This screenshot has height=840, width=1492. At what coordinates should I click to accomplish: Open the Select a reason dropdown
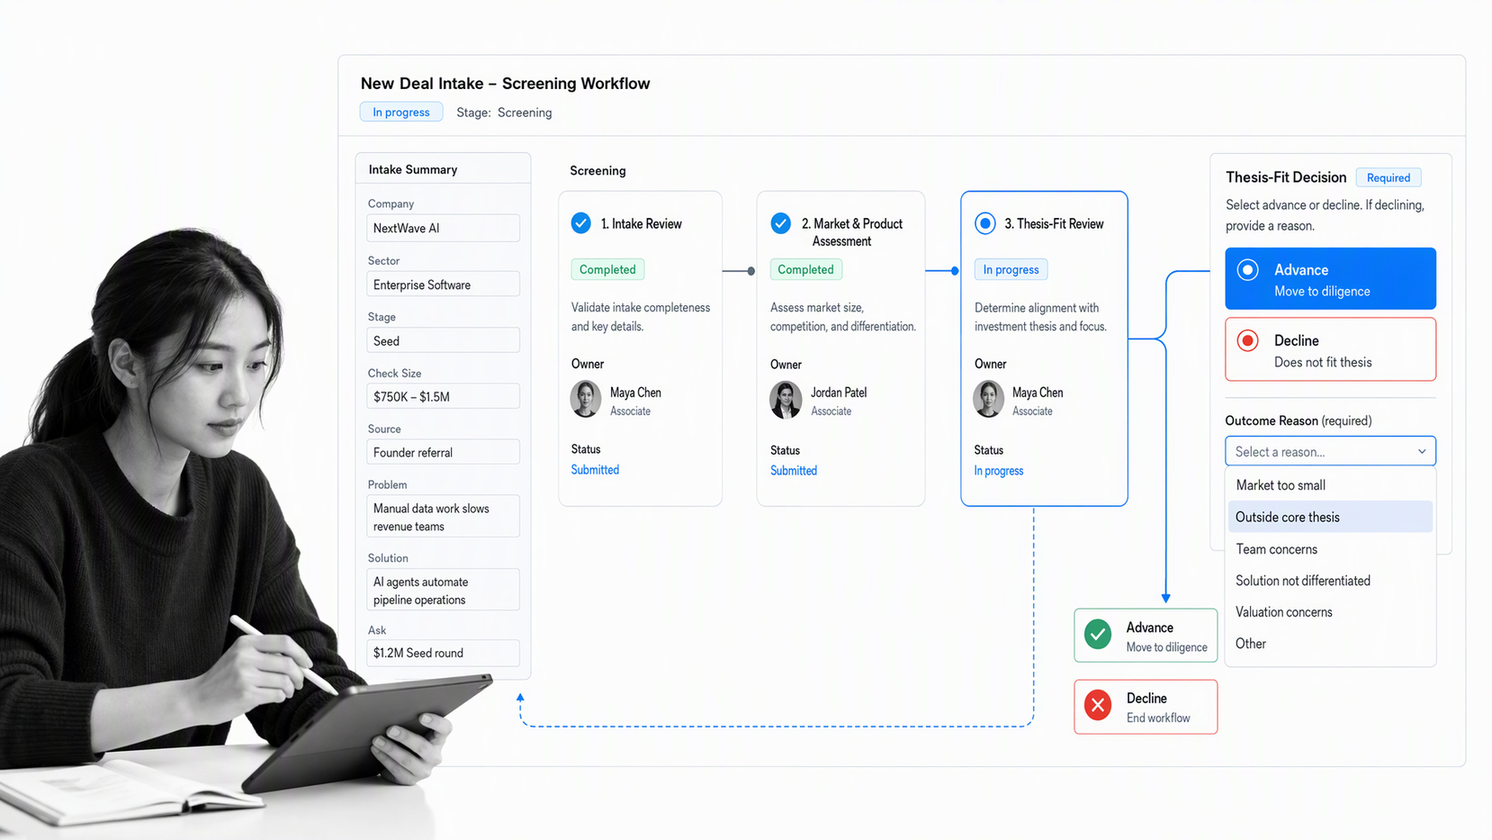[1330, 451]
